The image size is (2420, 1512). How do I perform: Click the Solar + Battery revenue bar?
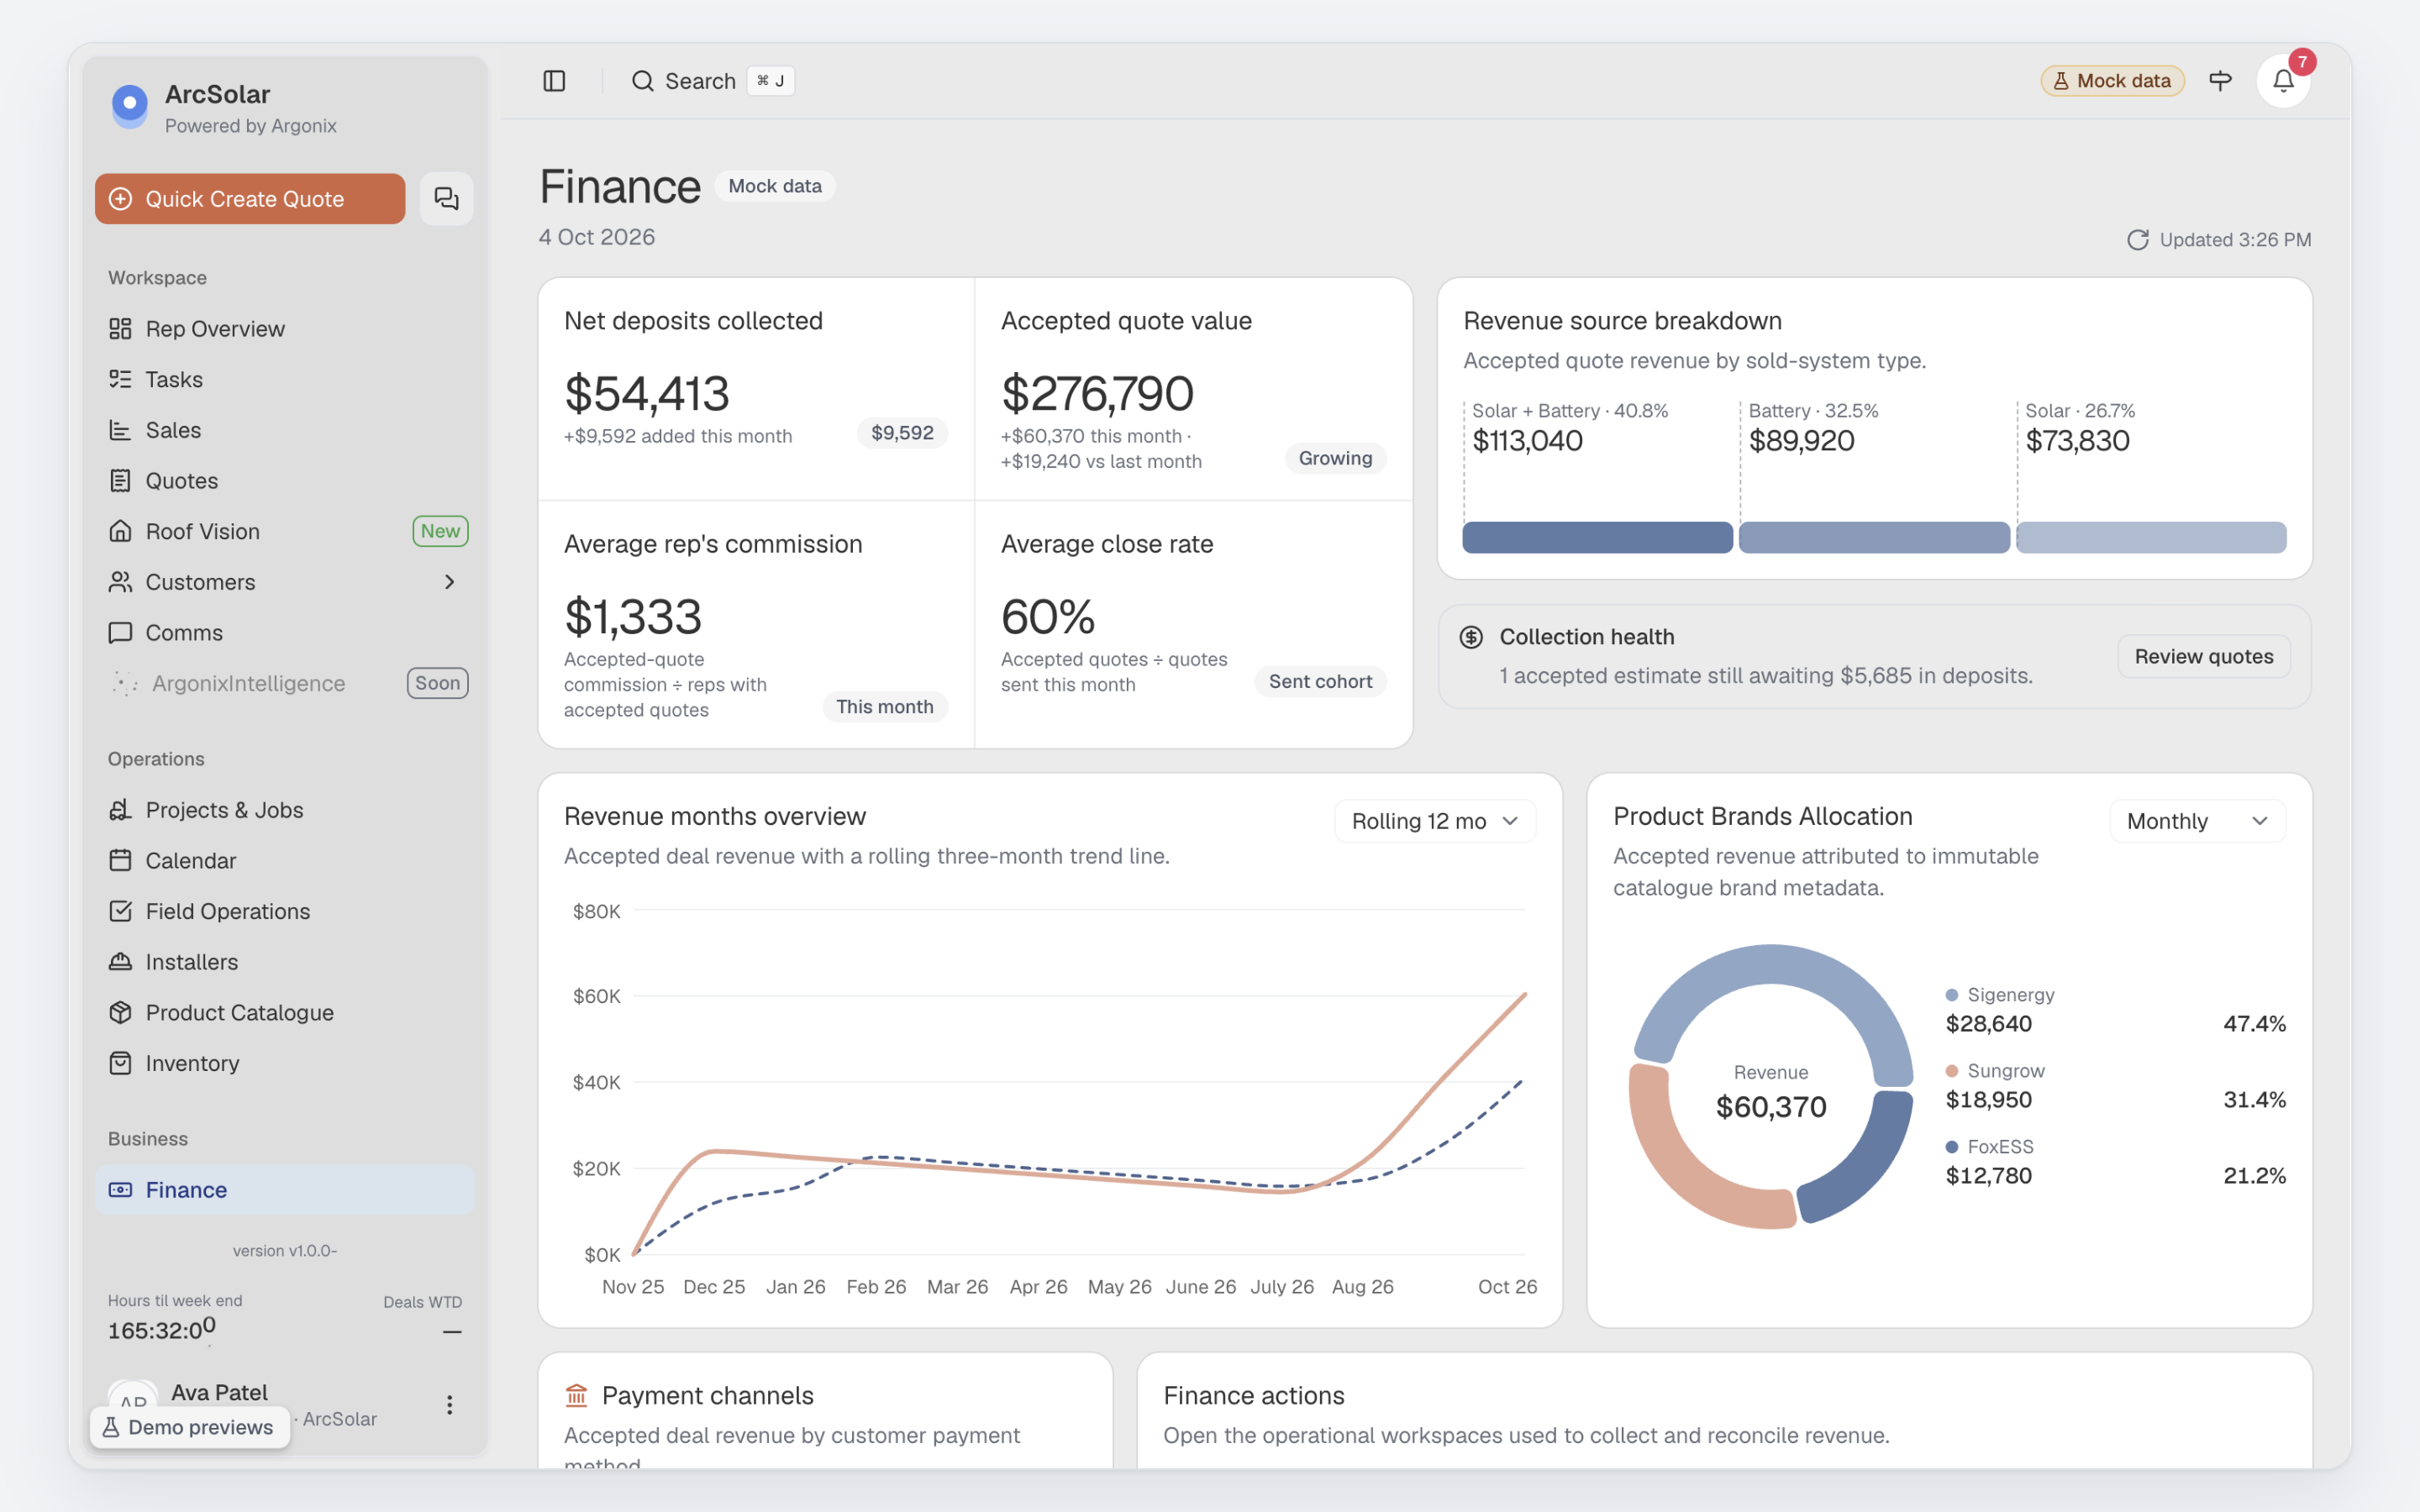coord(1597,537)
